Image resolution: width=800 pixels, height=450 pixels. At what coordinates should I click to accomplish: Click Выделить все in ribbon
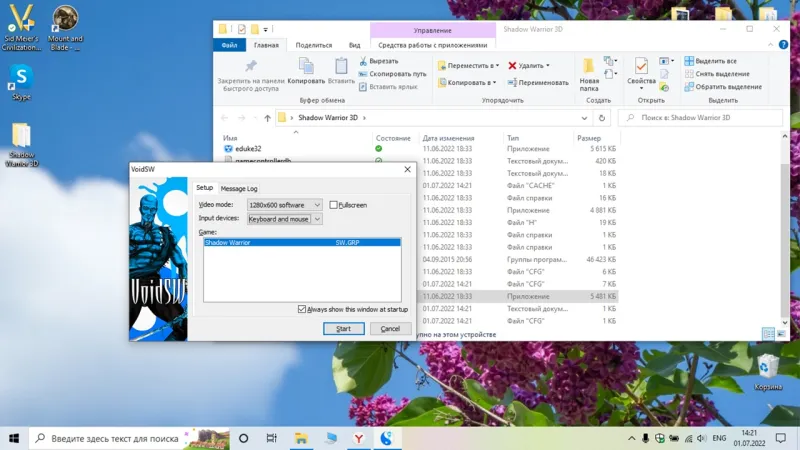(x=711, y=61)
